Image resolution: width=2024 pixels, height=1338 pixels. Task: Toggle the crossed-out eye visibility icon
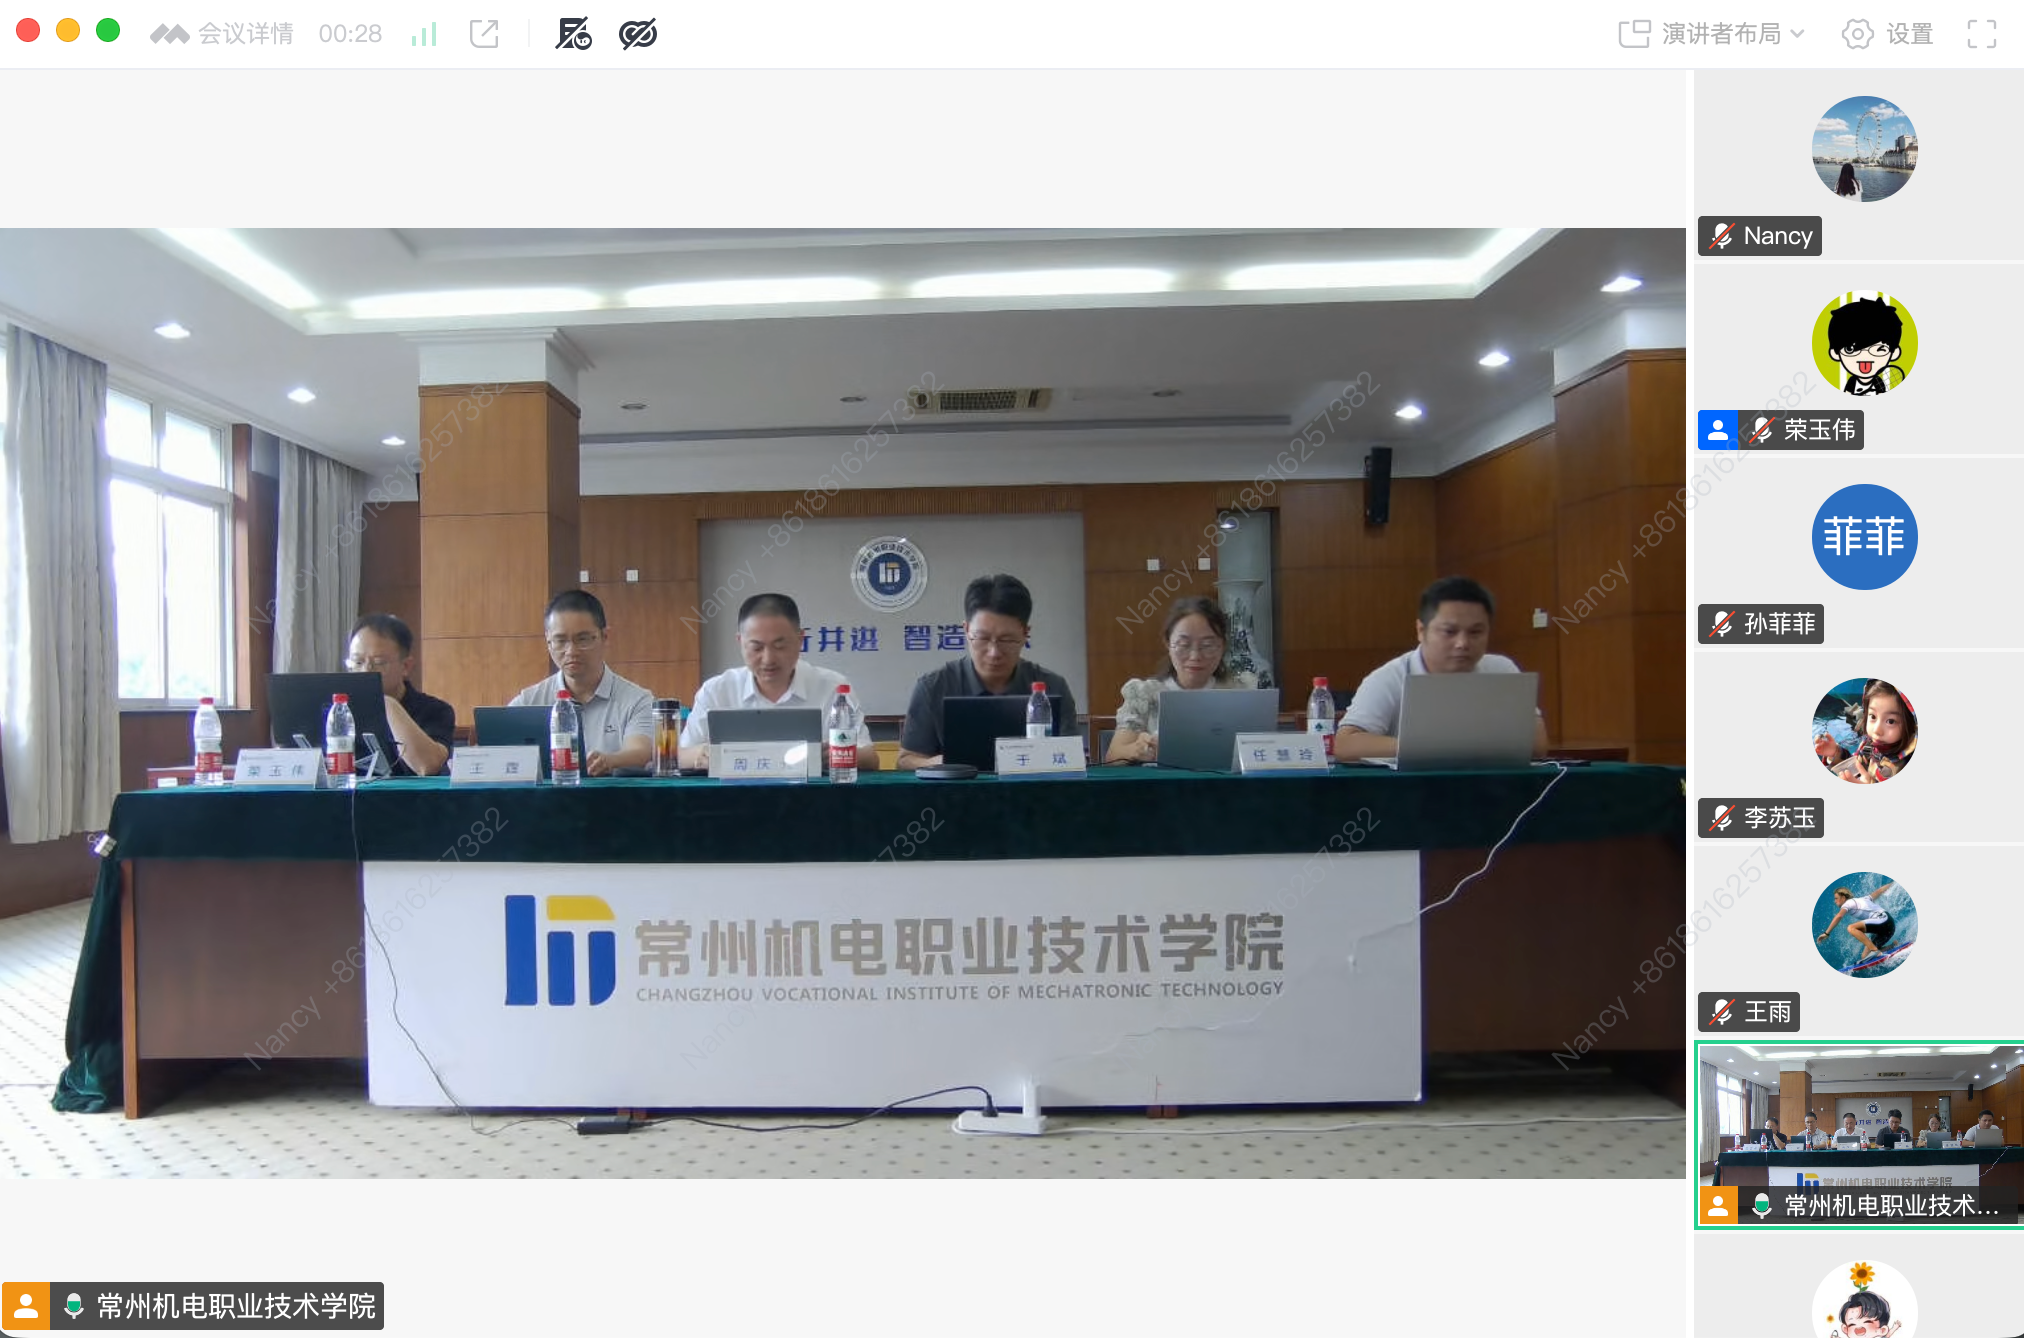pyautogui.click(x=638, y=34)
